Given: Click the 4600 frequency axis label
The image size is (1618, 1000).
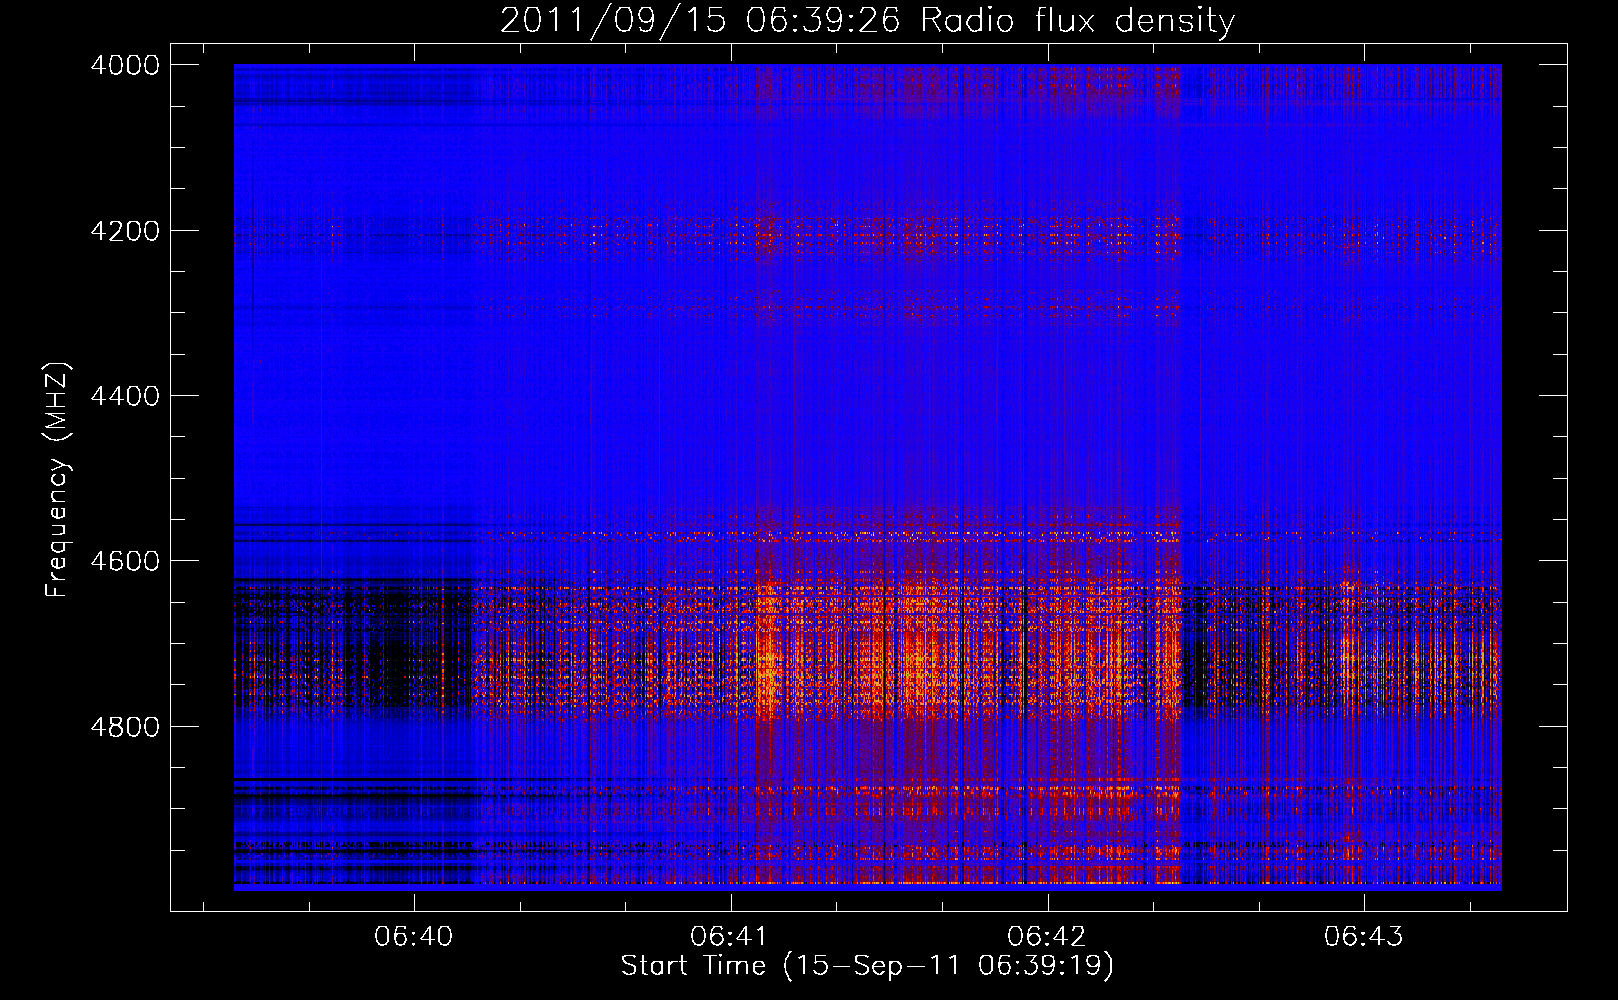Looking at the screenshot, I should point(125,561).
